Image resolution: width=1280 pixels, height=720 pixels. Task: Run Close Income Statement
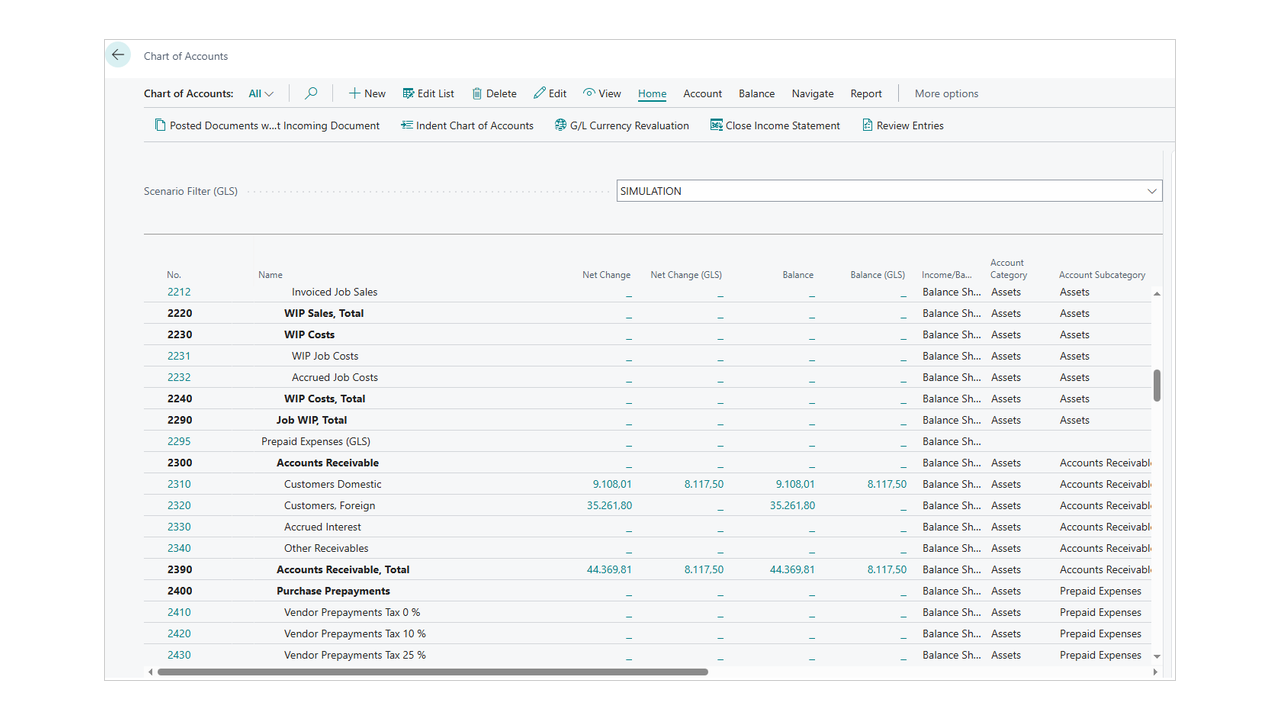775,125
